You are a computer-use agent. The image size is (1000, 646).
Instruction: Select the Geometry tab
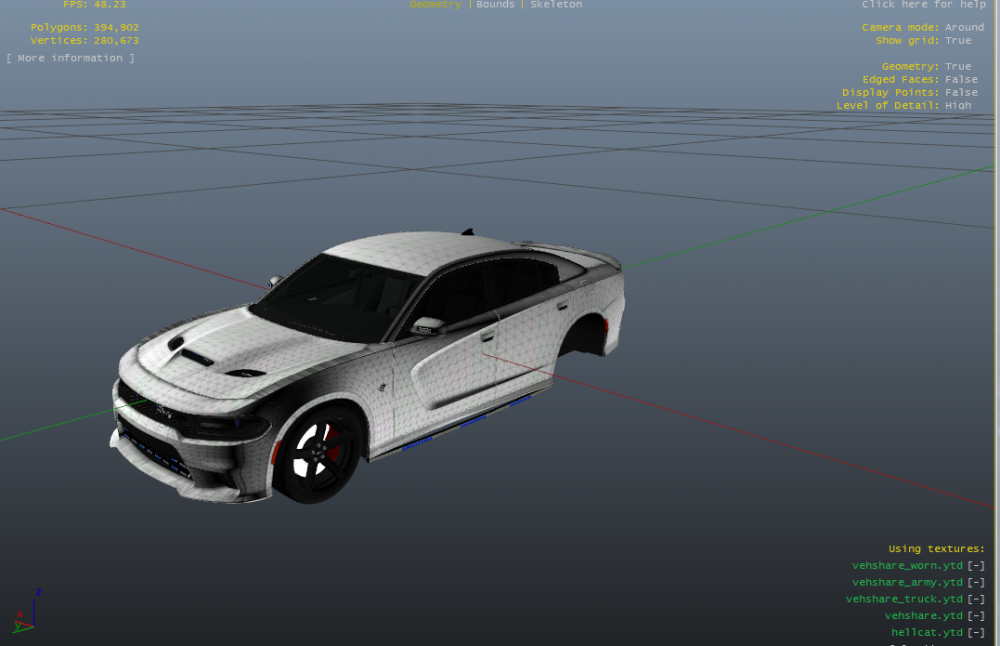(x=435, y=4)
